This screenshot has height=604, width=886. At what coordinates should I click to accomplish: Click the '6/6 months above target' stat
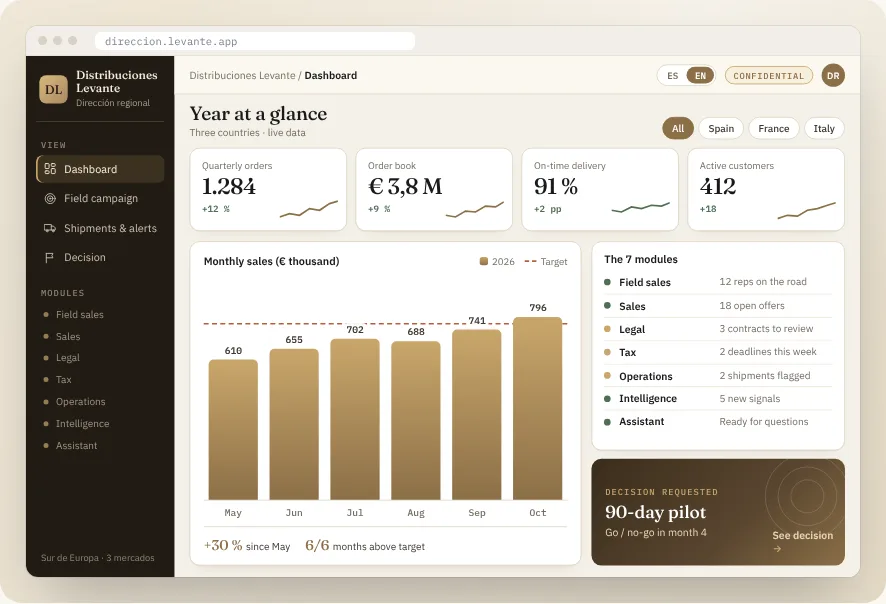(365, 545)
